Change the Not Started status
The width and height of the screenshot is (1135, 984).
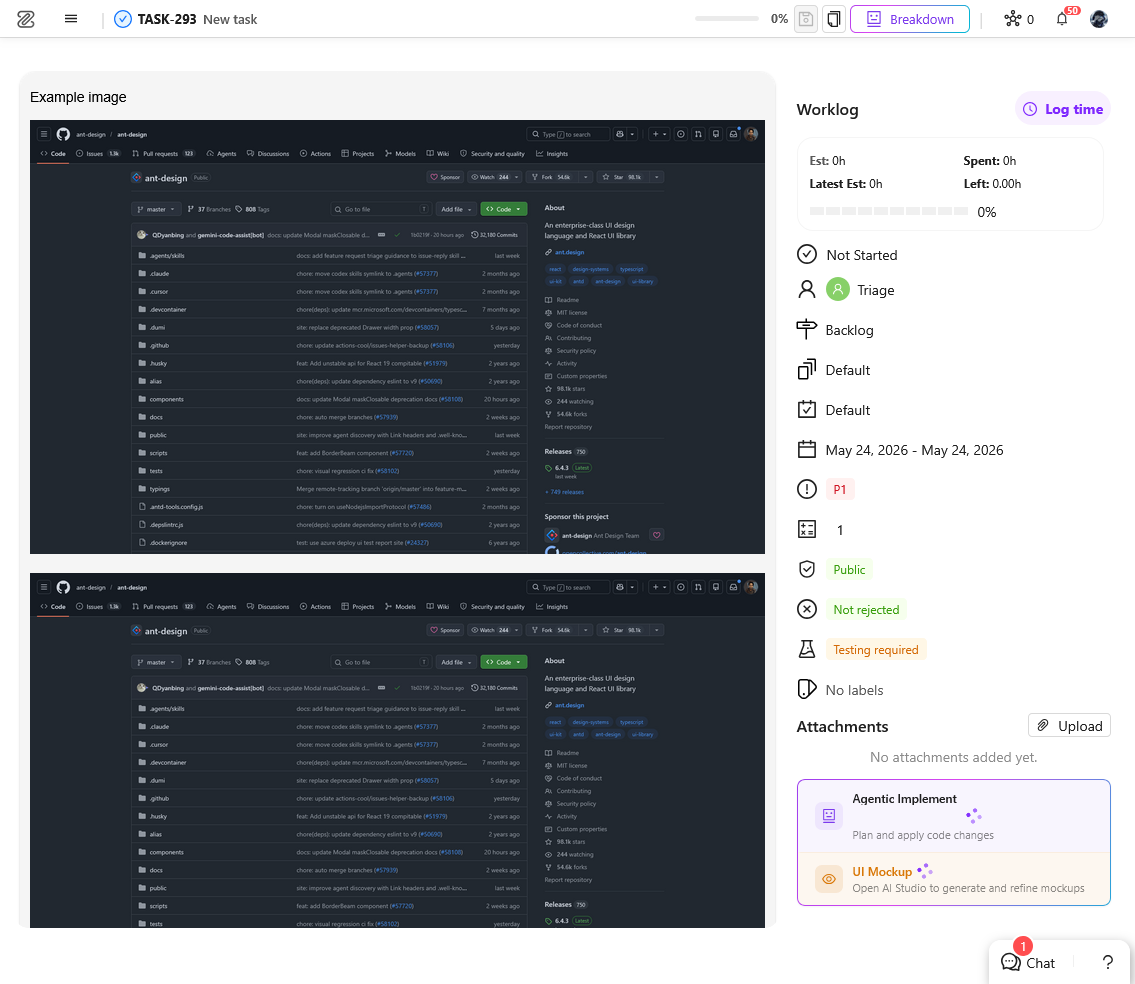(x=861, y=255)
